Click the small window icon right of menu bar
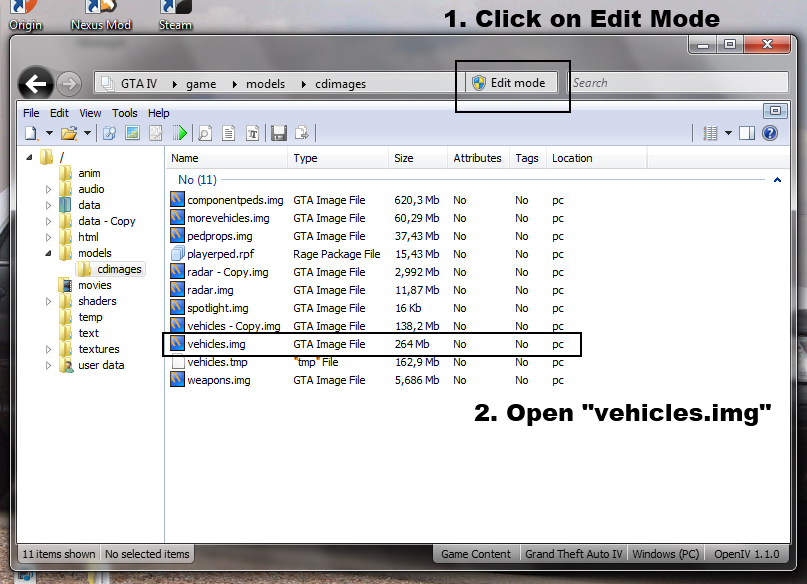The height and width of the screenshot is (584, 807). click(x=775, y=111)
